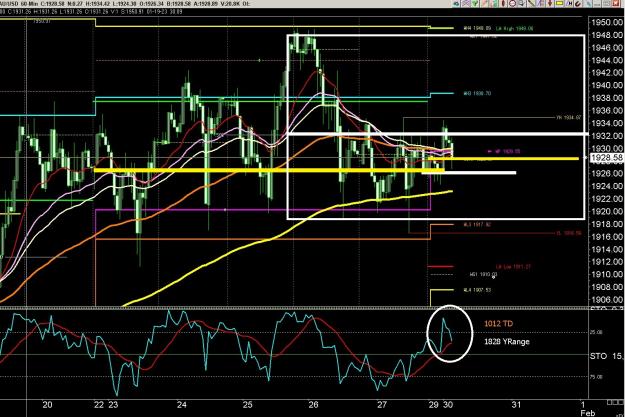Viewport: 625px width, 417px height.
Task: Select the crossed purple lines tool
Action: (x=466, y=4)
